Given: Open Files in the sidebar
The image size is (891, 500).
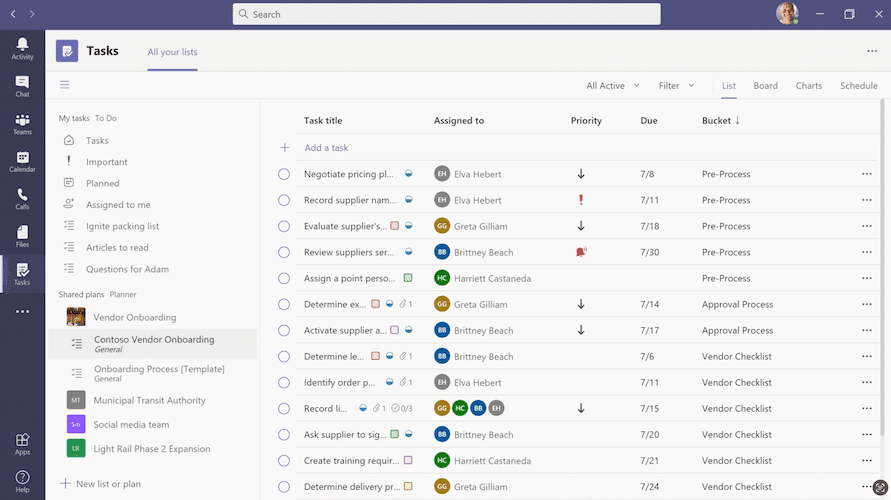Looking at the screenshot, I should click(22, 236).
